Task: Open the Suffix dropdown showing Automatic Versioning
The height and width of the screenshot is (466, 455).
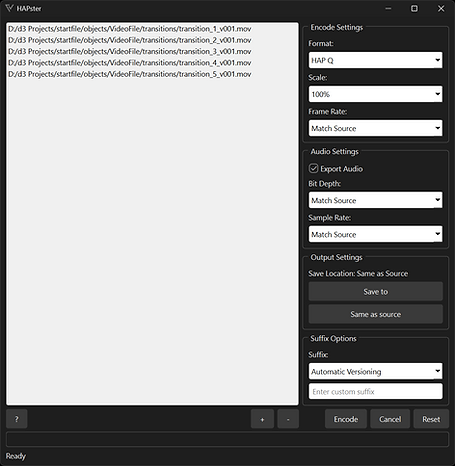Action: (376, 371)
